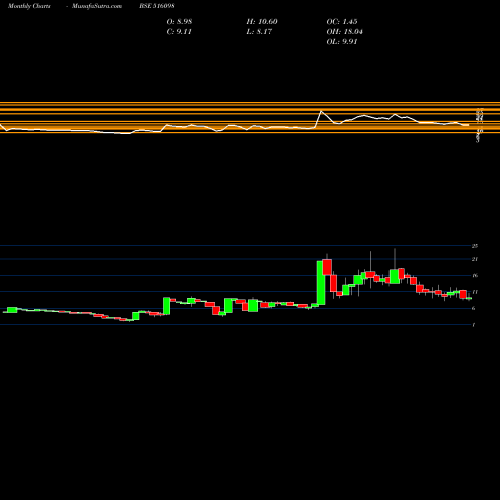Click the price axis label '6'

tap(474, 308)
